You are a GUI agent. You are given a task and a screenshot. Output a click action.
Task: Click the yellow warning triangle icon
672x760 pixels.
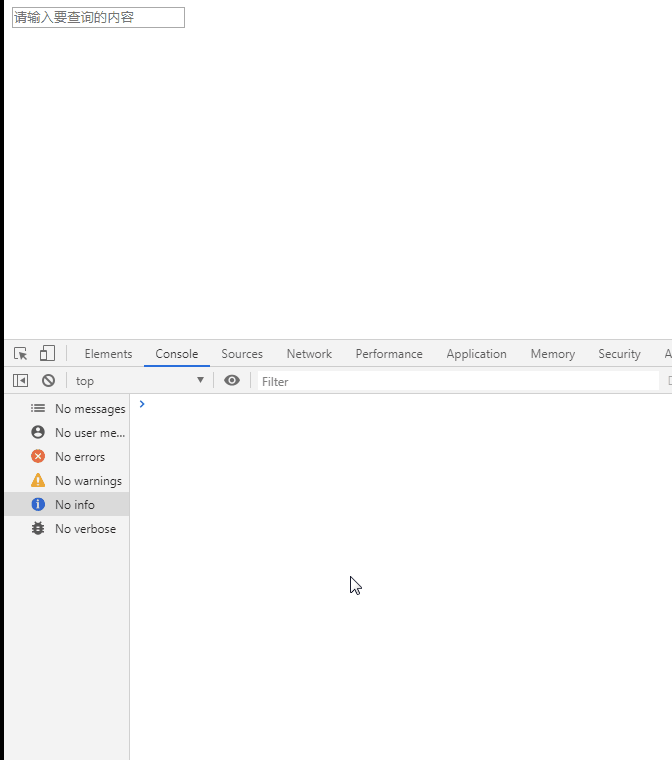tap(38, 480)
